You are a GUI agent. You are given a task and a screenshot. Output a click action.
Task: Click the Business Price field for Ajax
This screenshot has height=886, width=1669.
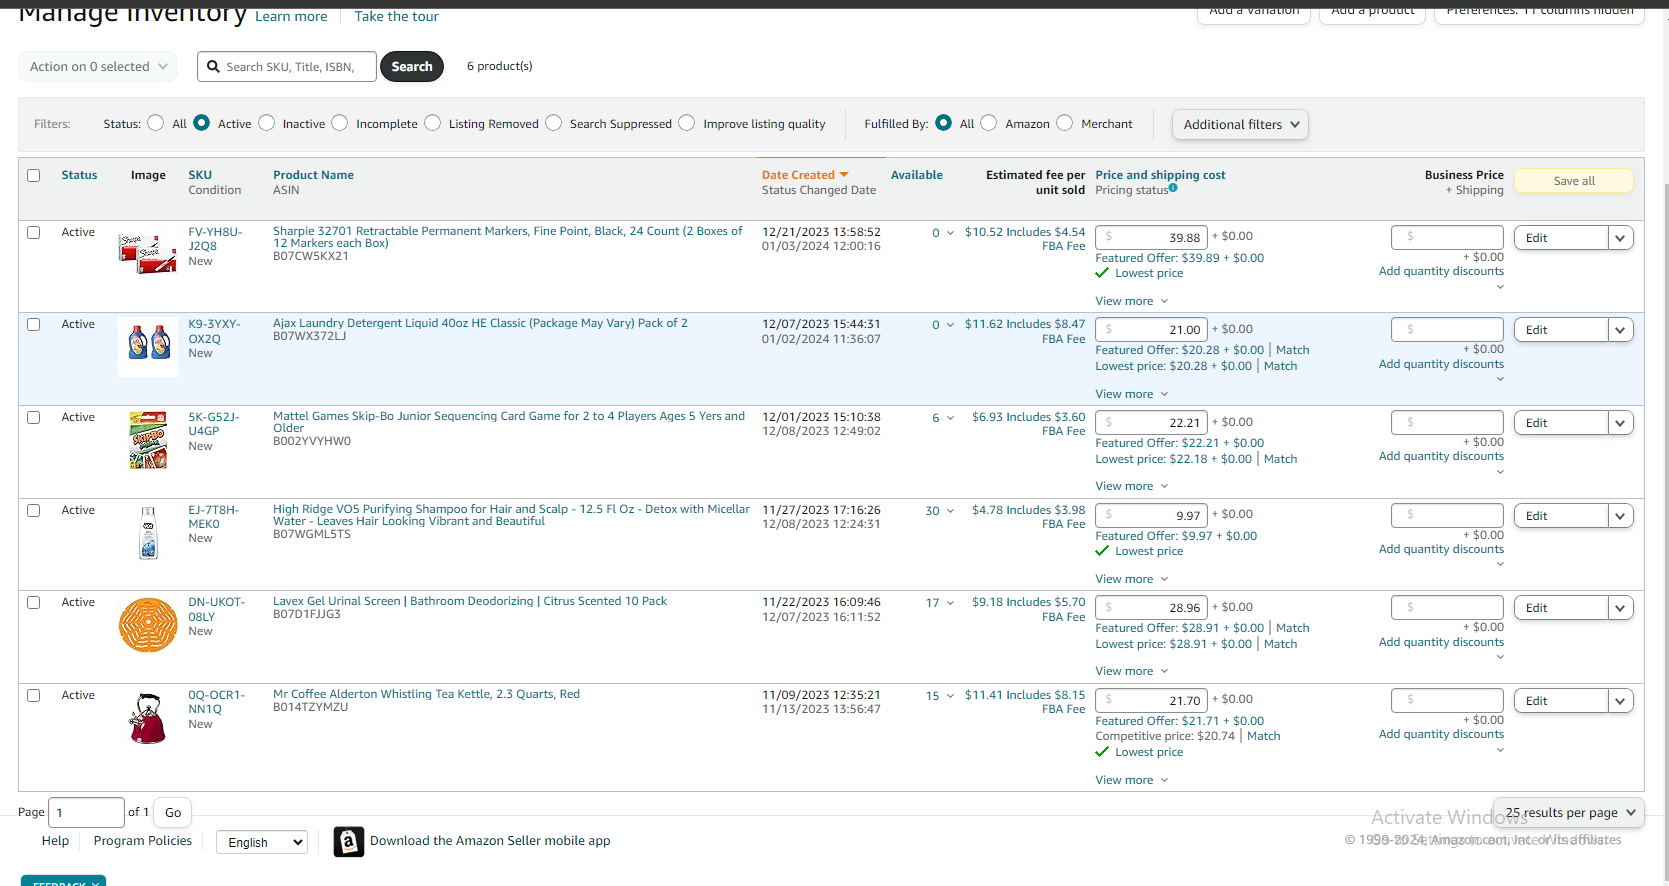[1447, 329]
